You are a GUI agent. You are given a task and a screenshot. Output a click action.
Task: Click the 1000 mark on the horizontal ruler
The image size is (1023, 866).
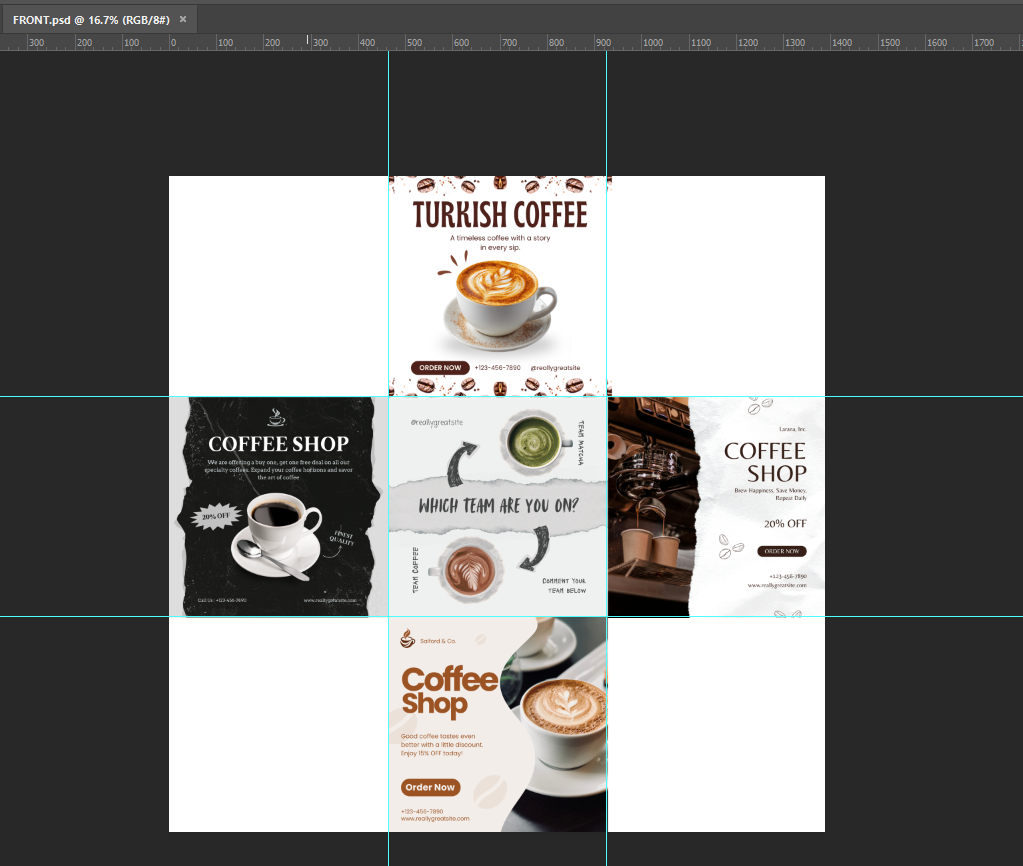(652, 42)
